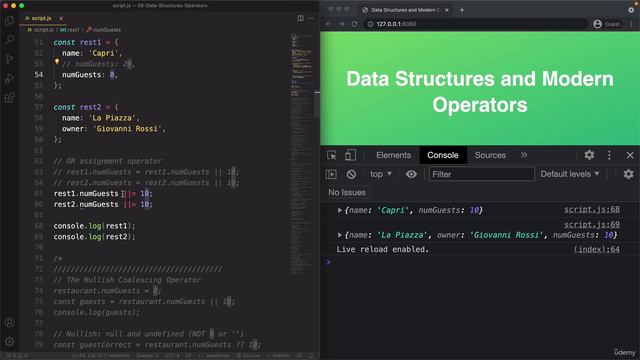Toggle the device toolbar in DevTools
The width and height of the screenshot is (640, 360).
pos(350,155)
